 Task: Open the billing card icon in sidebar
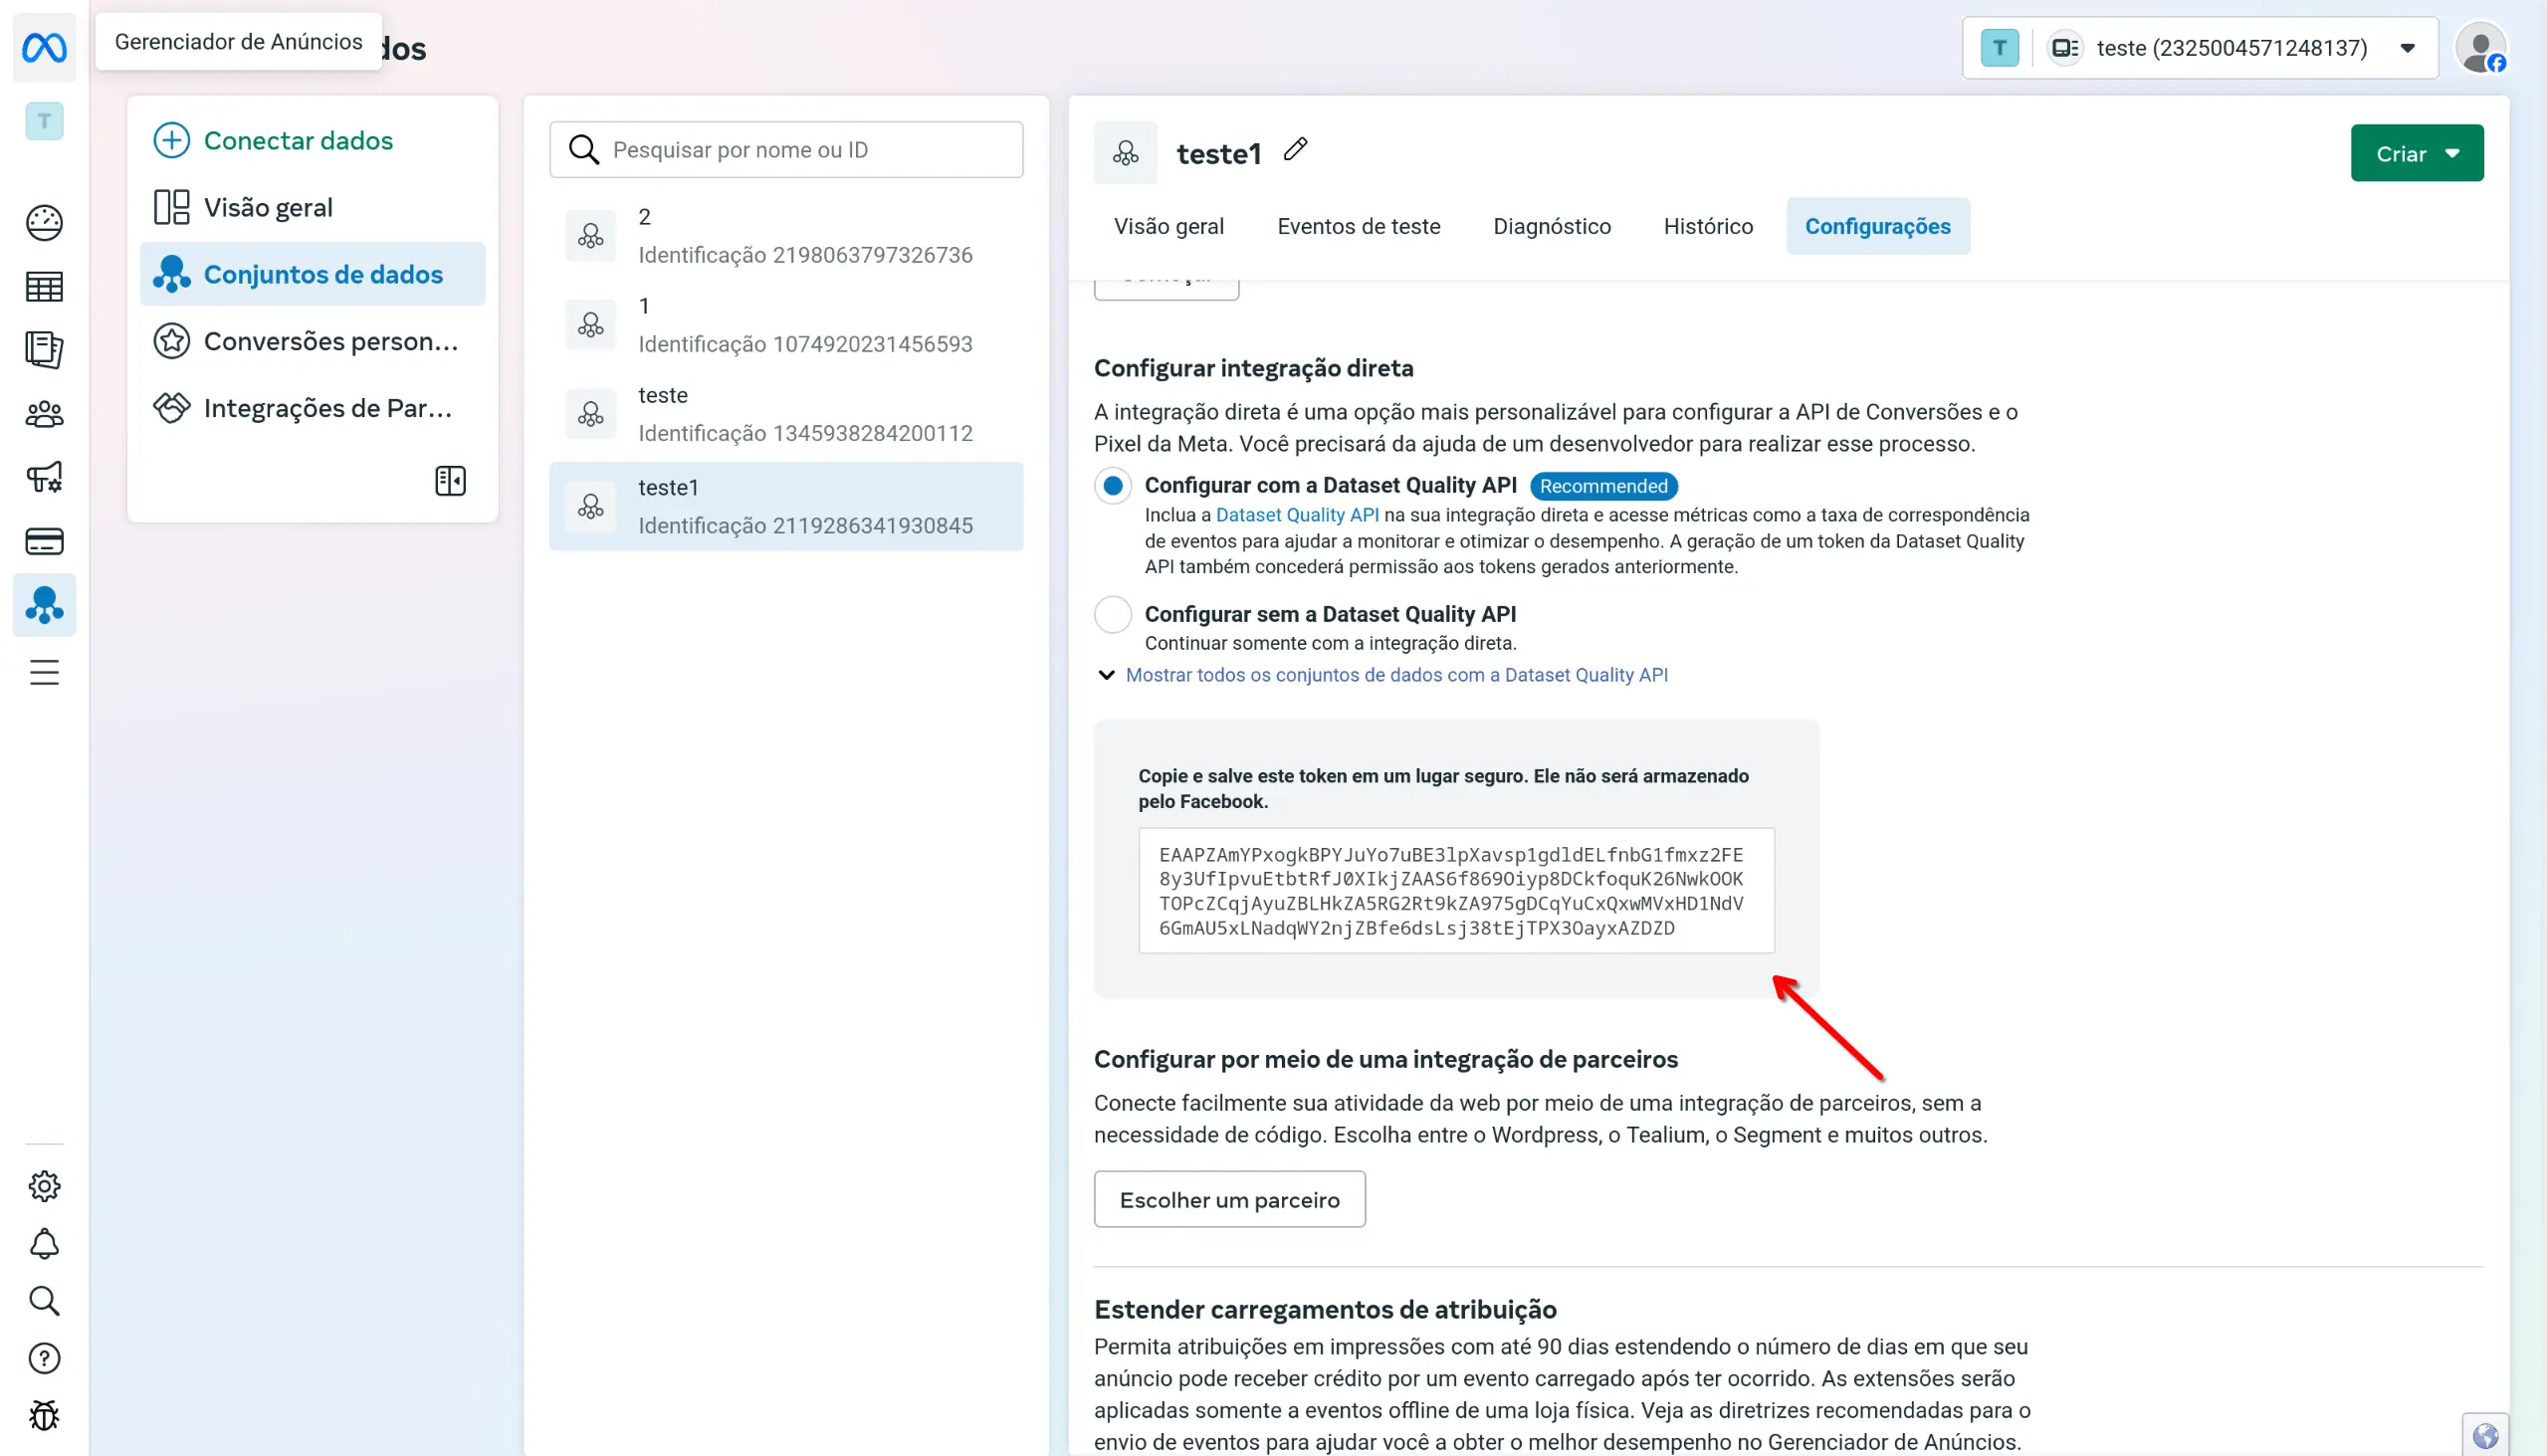click(x=44, y=541)
